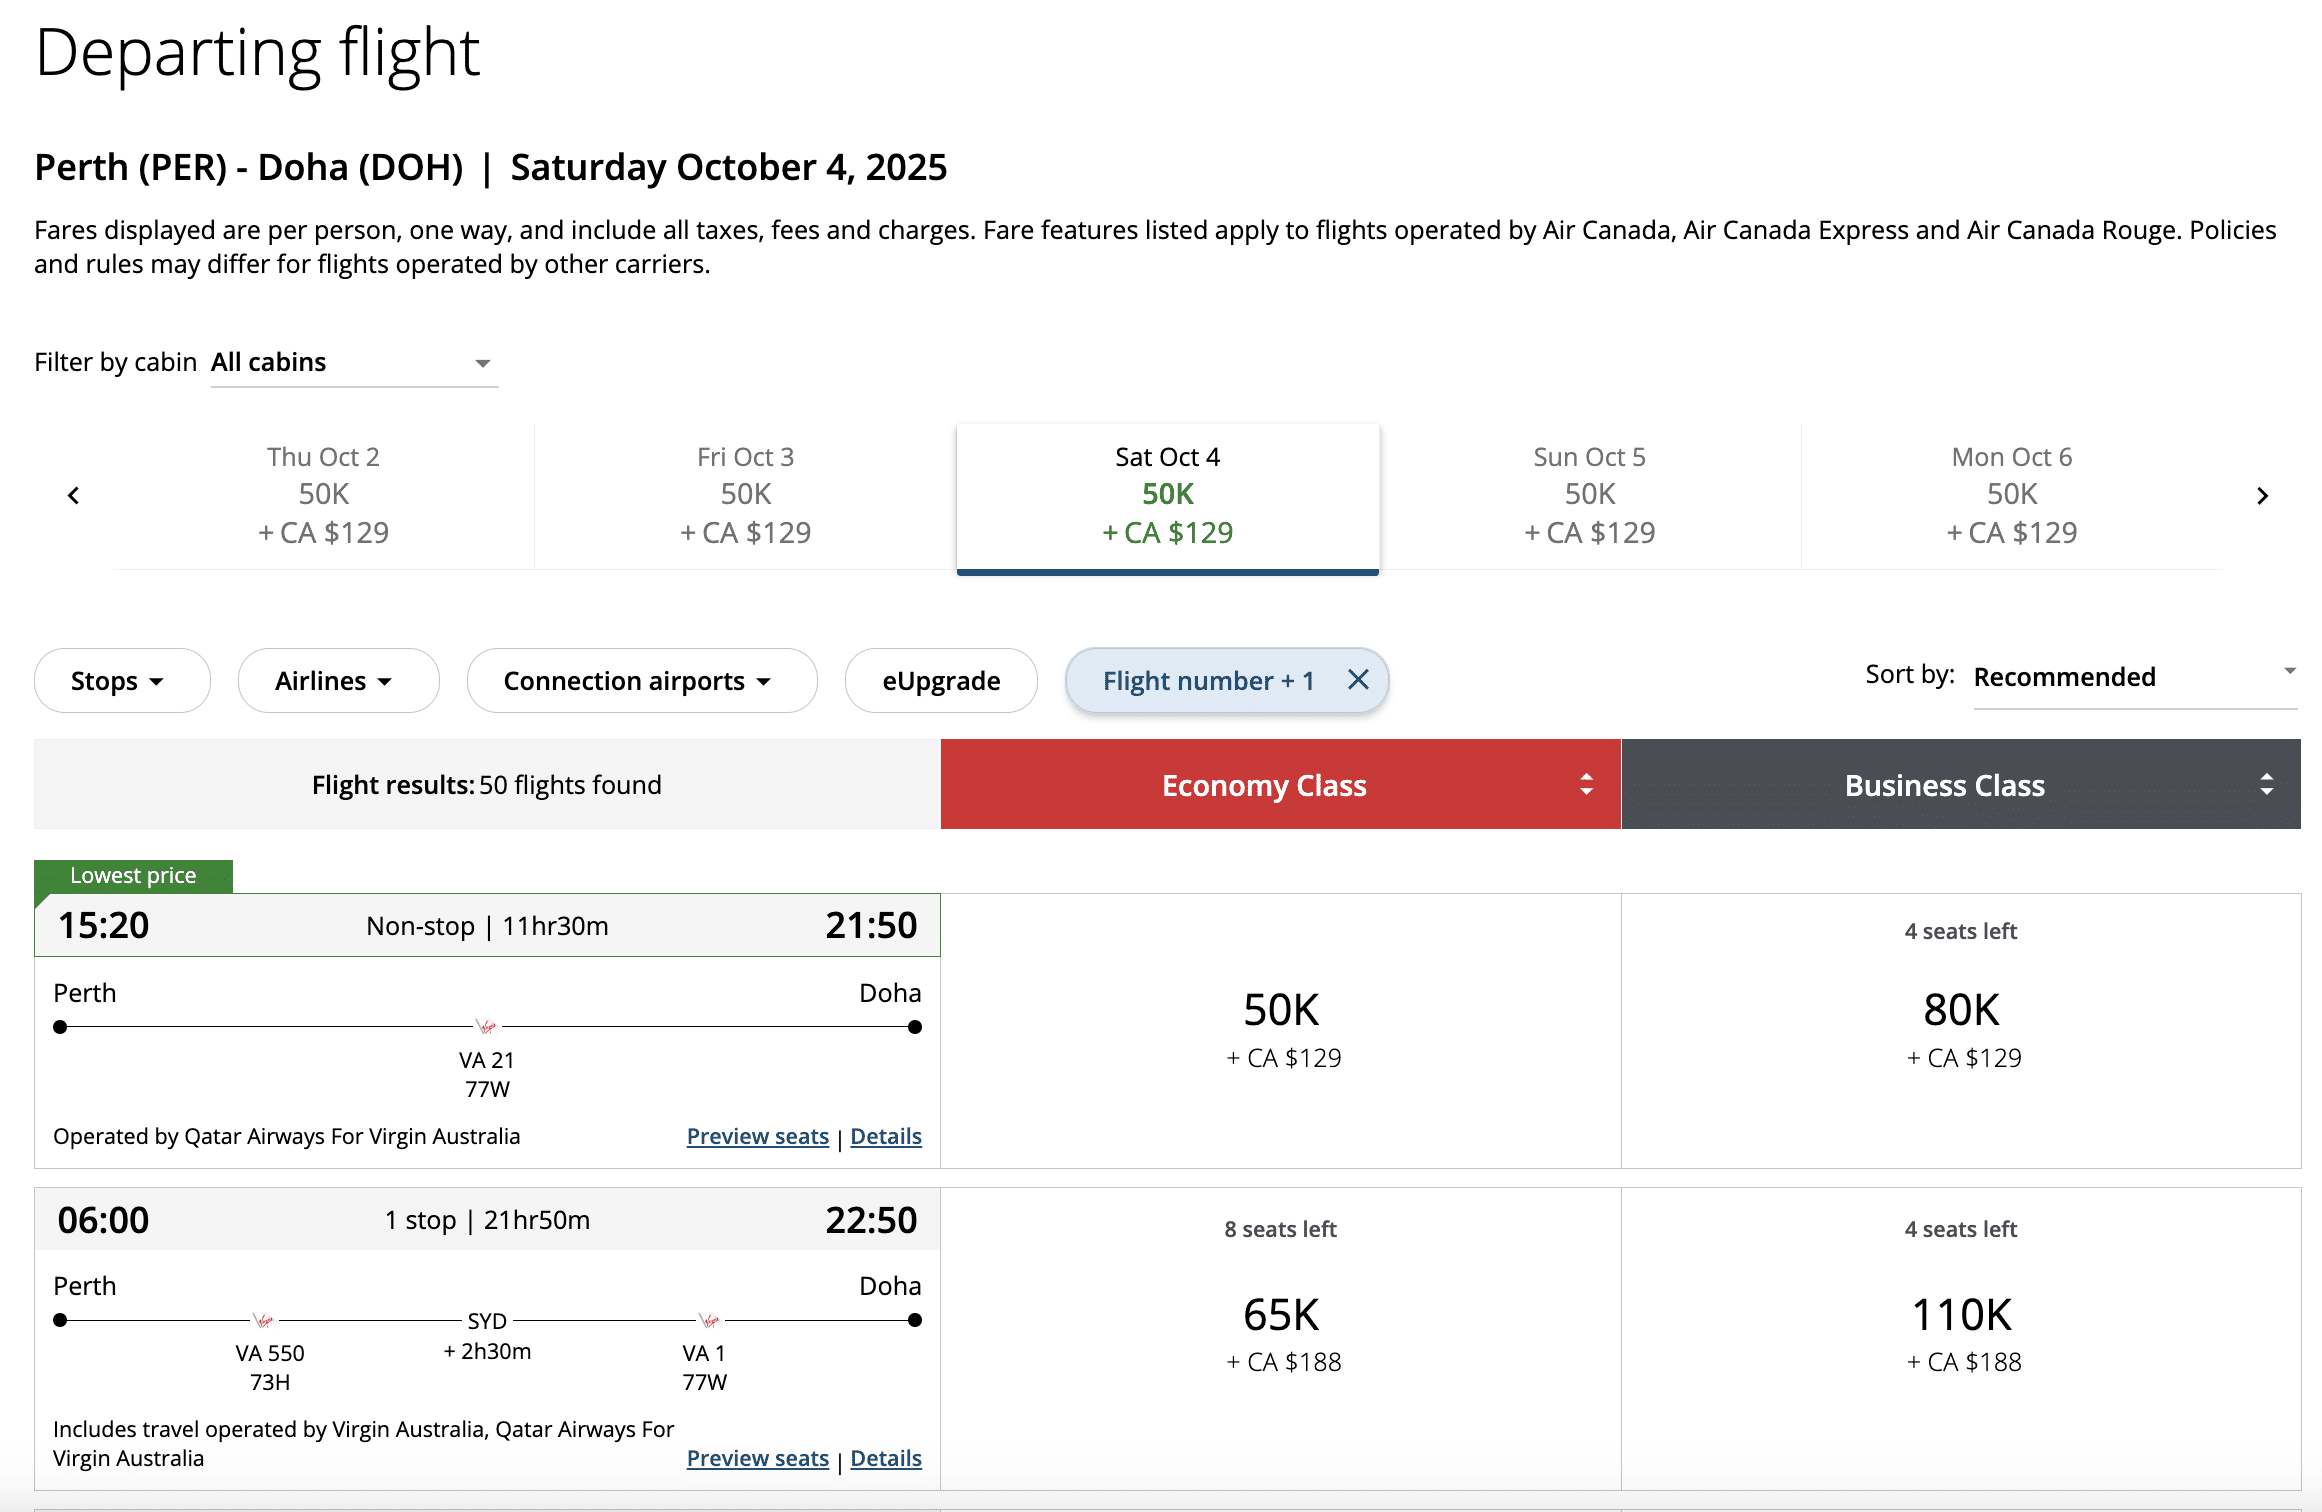
Task: Remove the Flight number + 1 filter
Action: click(x=1357, y=680)
